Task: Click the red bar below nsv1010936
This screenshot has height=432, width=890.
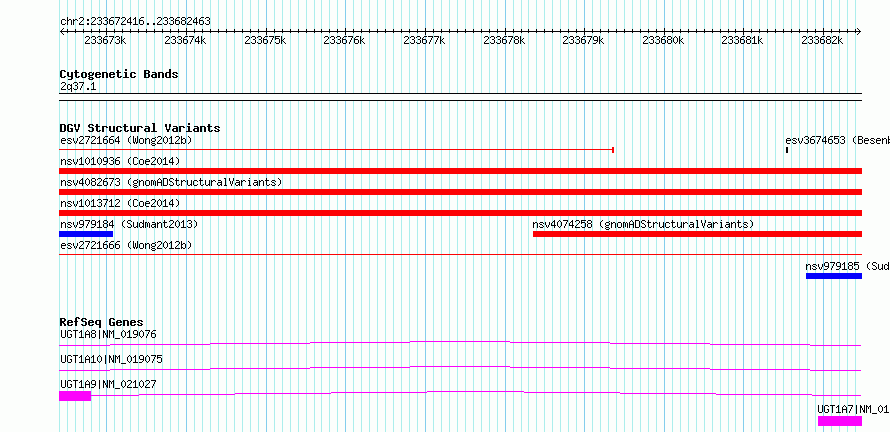Action: 460,171
